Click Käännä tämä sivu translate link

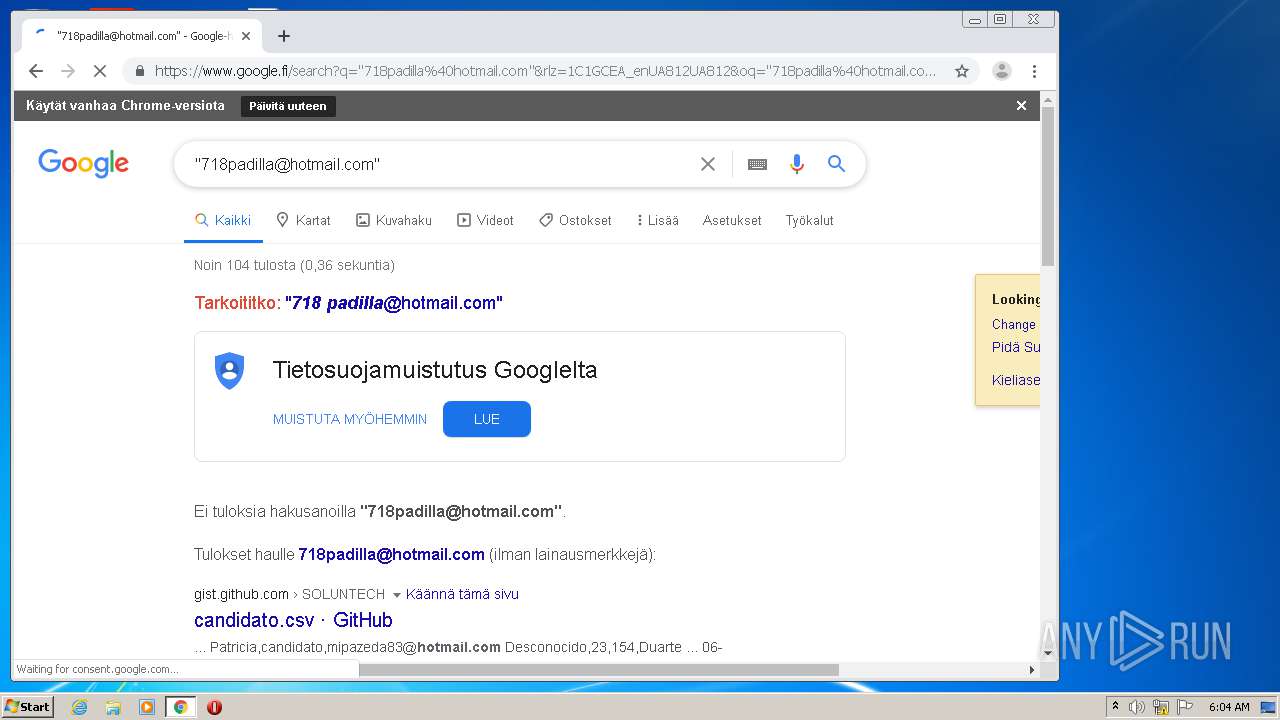click(x=462, y=594)
